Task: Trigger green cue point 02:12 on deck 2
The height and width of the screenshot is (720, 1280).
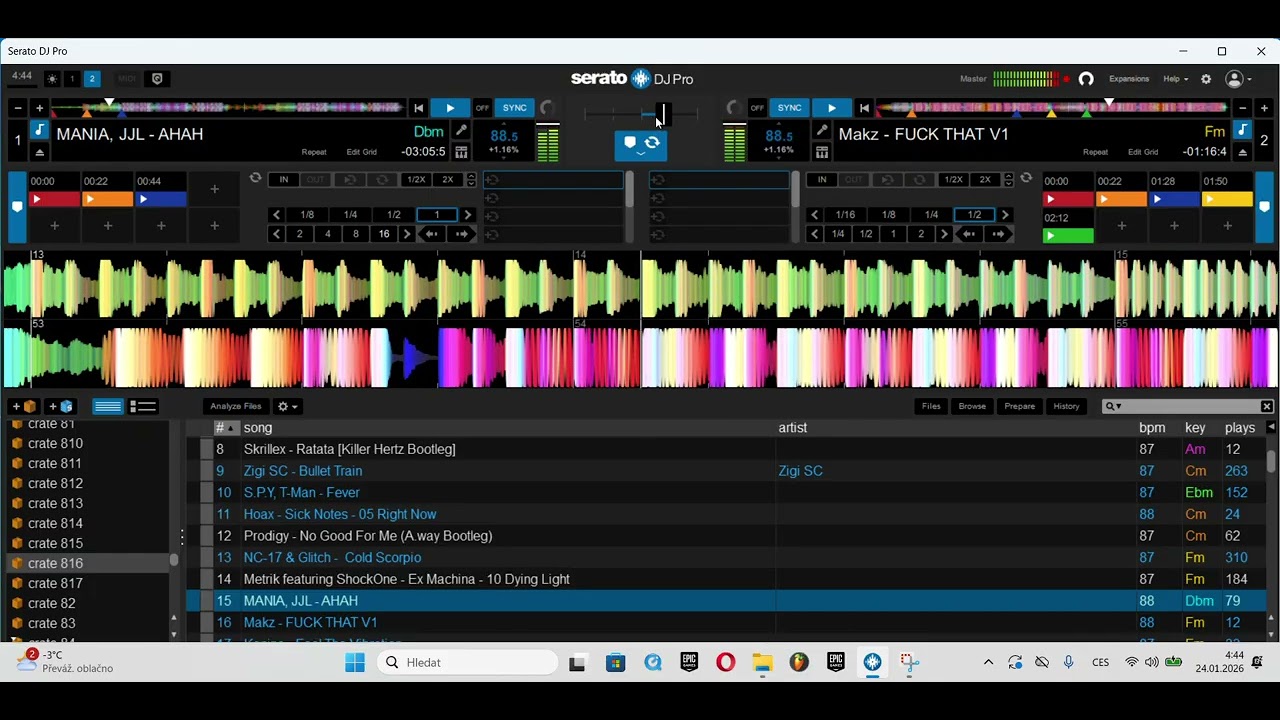Action: tap(1068, 236)
